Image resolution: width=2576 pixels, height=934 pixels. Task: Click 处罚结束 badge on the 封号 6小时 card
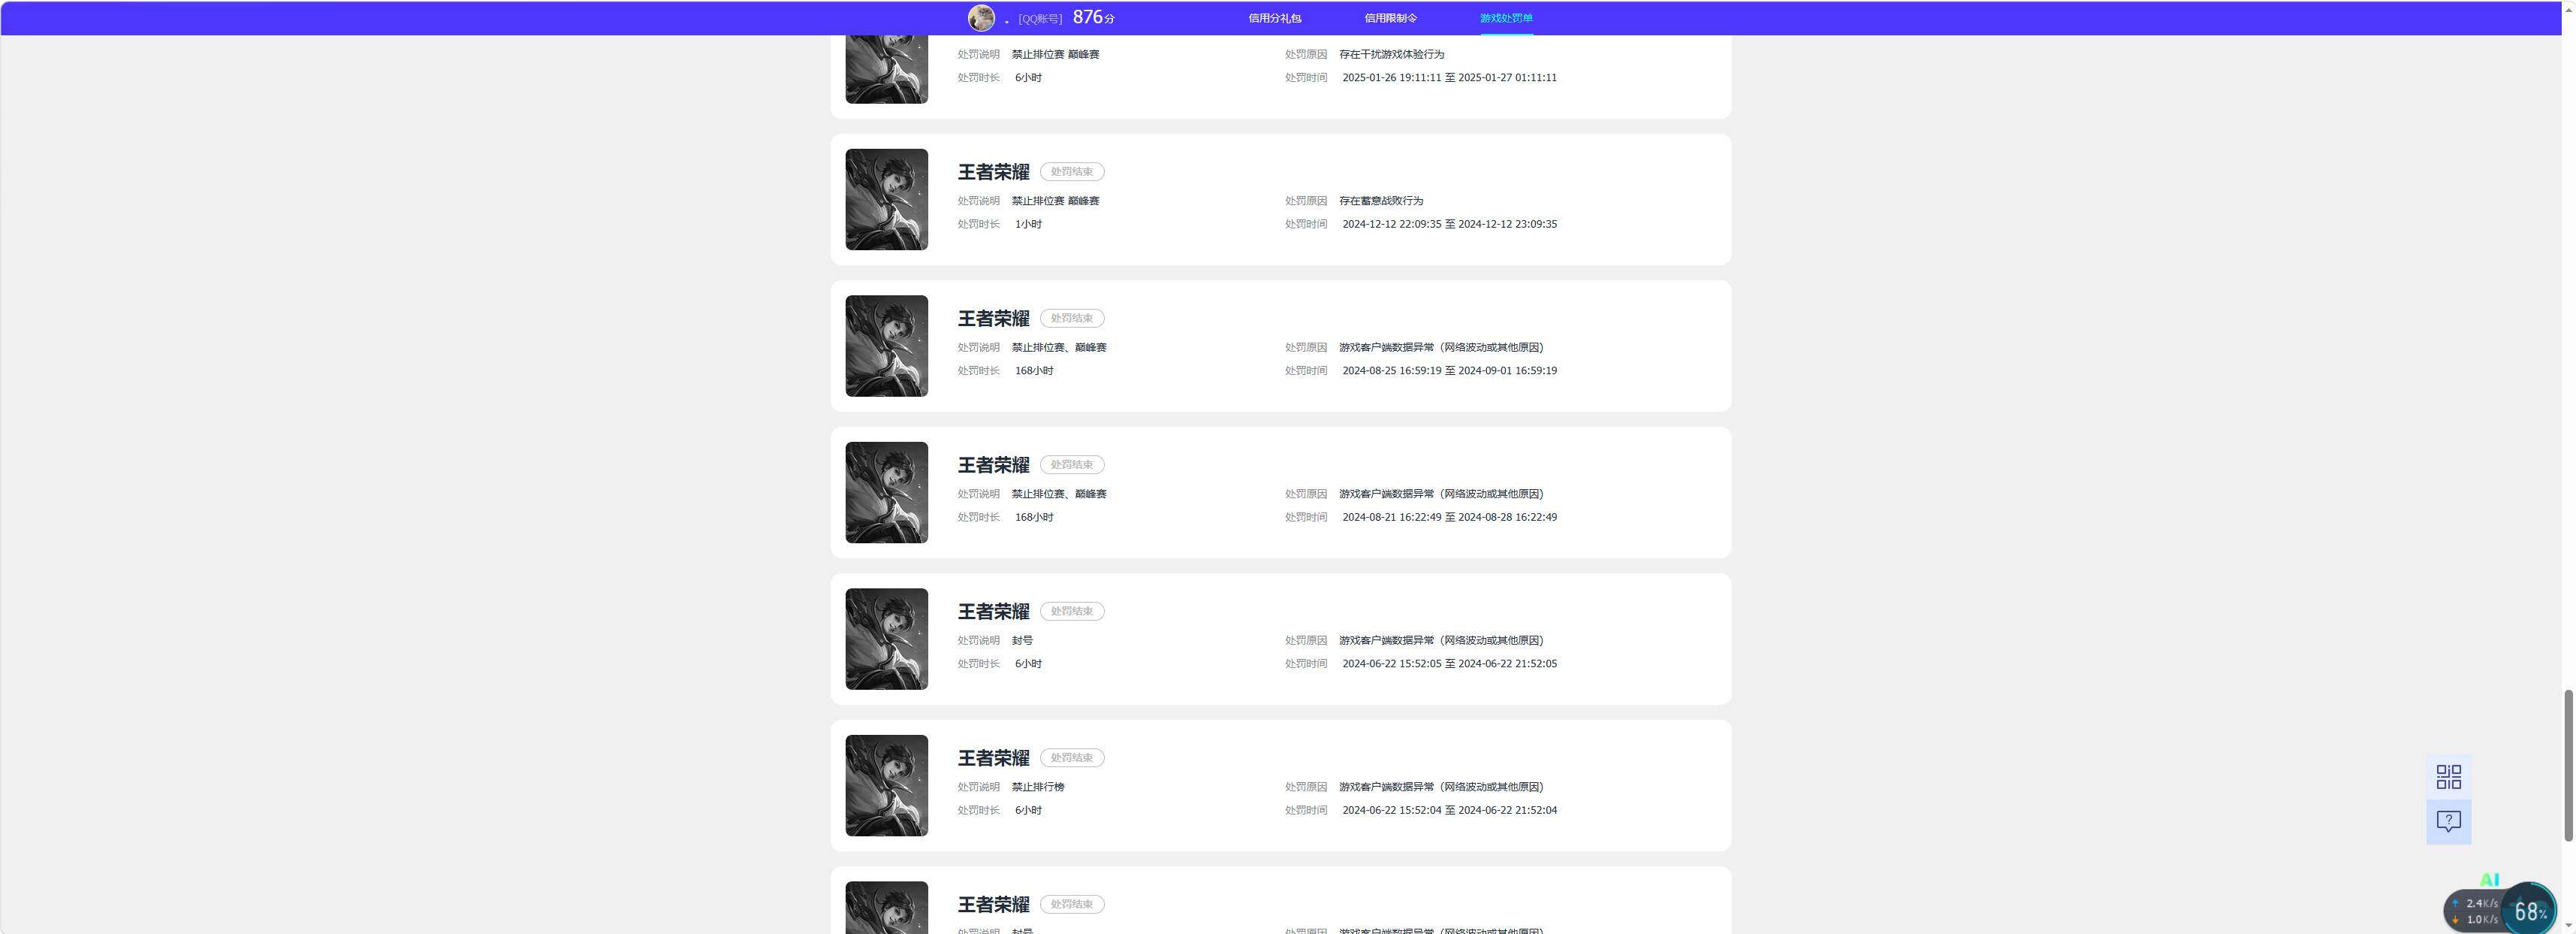tap(1072, 611)
